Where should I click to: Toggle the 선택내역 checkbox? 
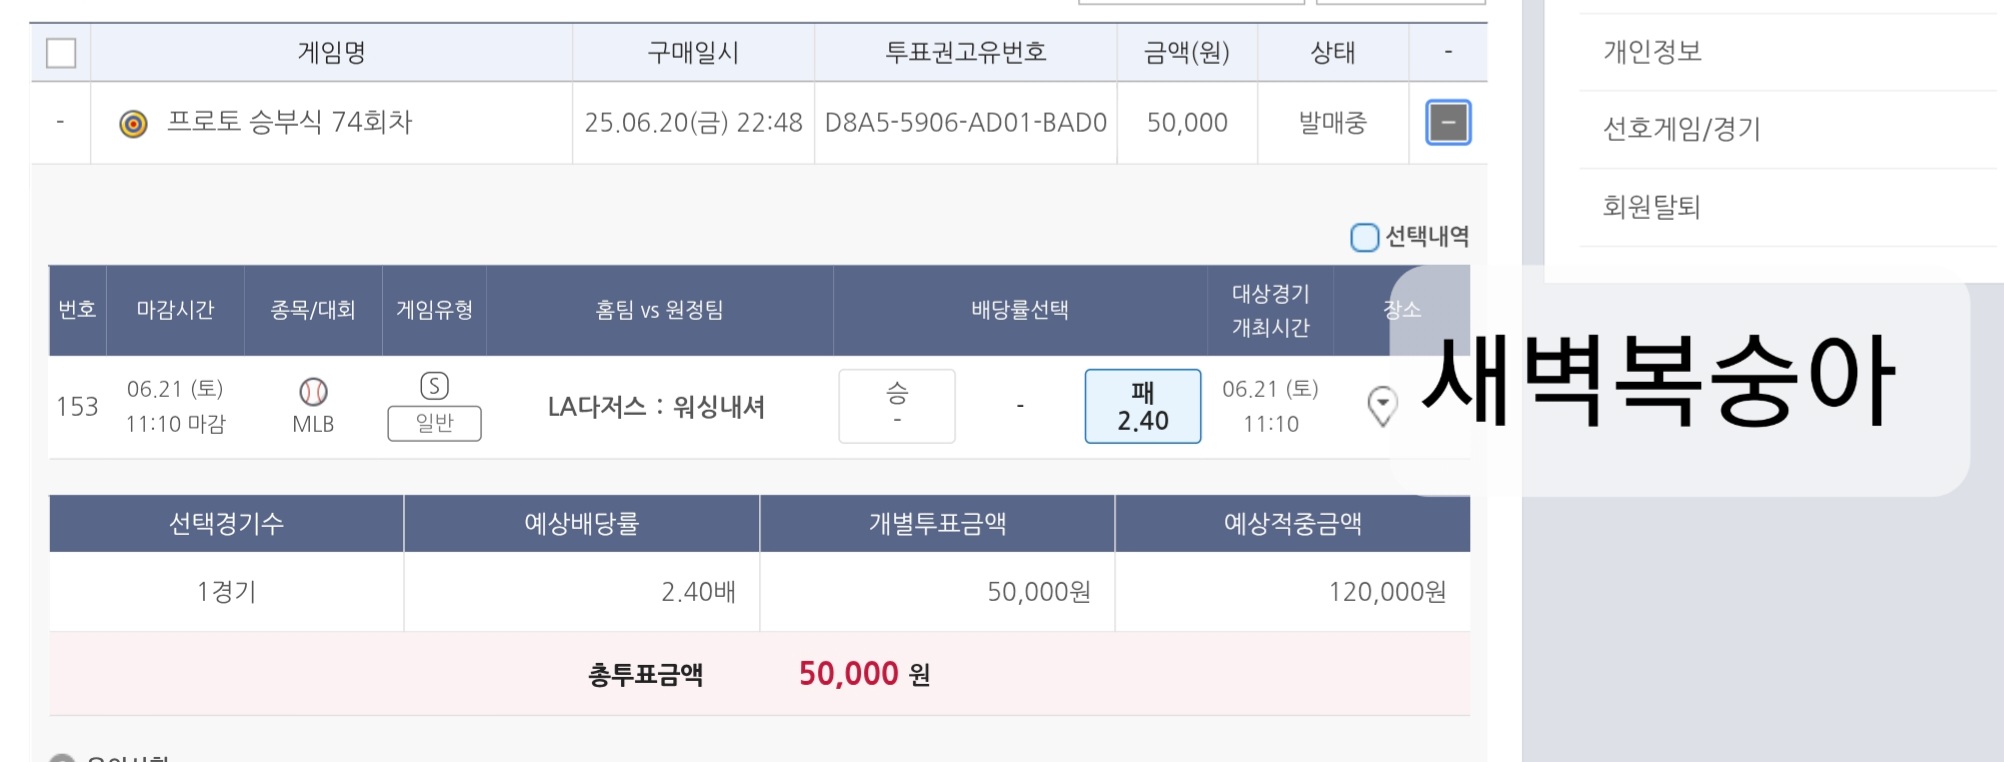click(1364, 238)
